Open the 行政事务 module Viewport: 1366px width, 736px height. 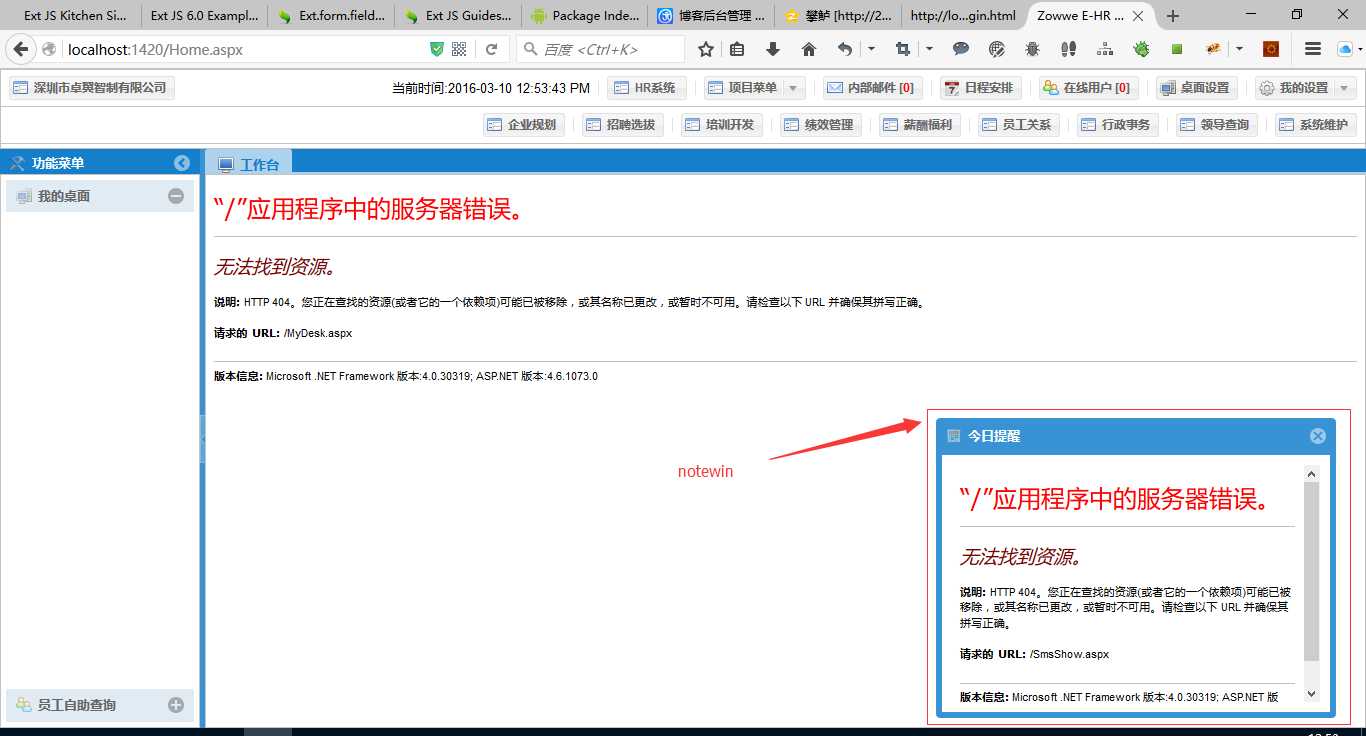tap(1116, 125)
